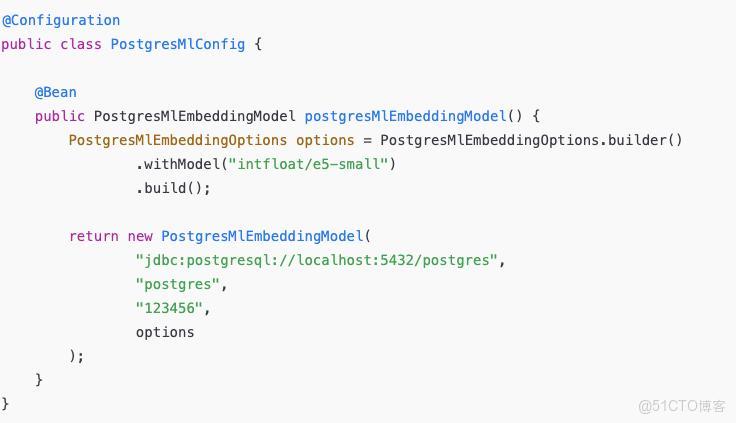Viewport: 736px width, 423px height.
Task: Click the @Configuration annotation
Action: 61,20
